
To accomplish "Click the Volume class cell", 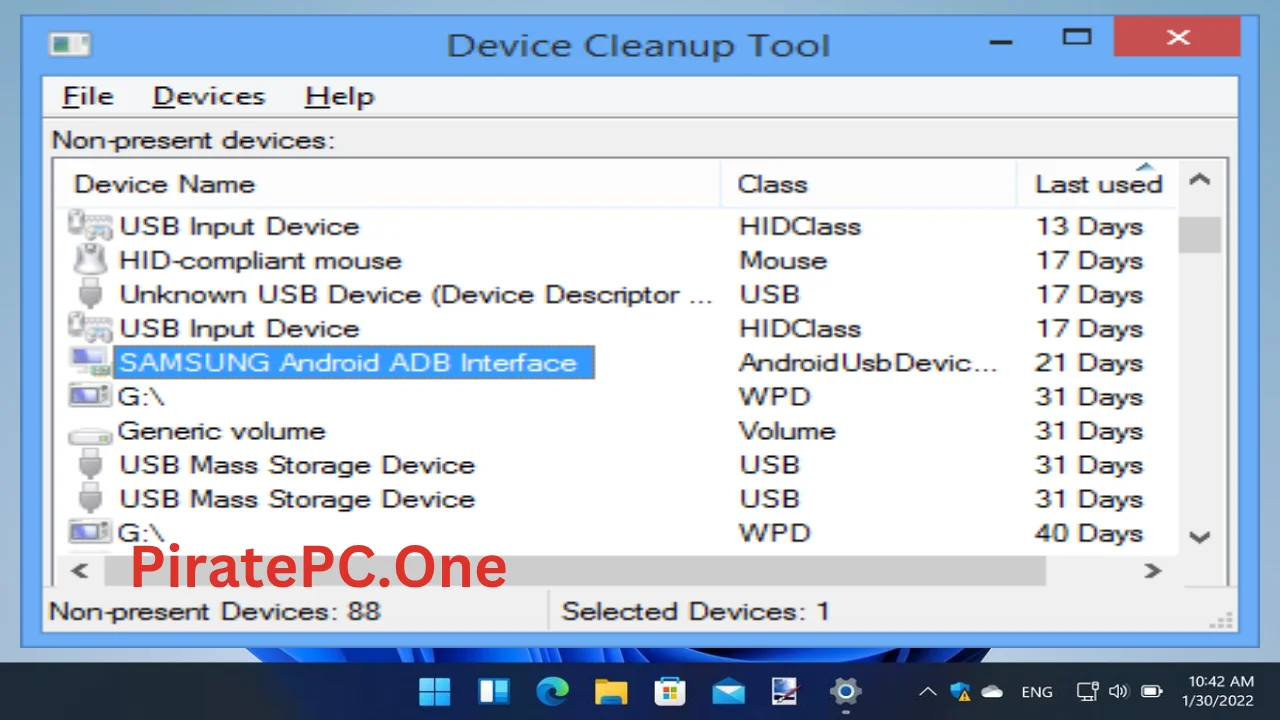I will pyautogui.click(x=787, y=431).
